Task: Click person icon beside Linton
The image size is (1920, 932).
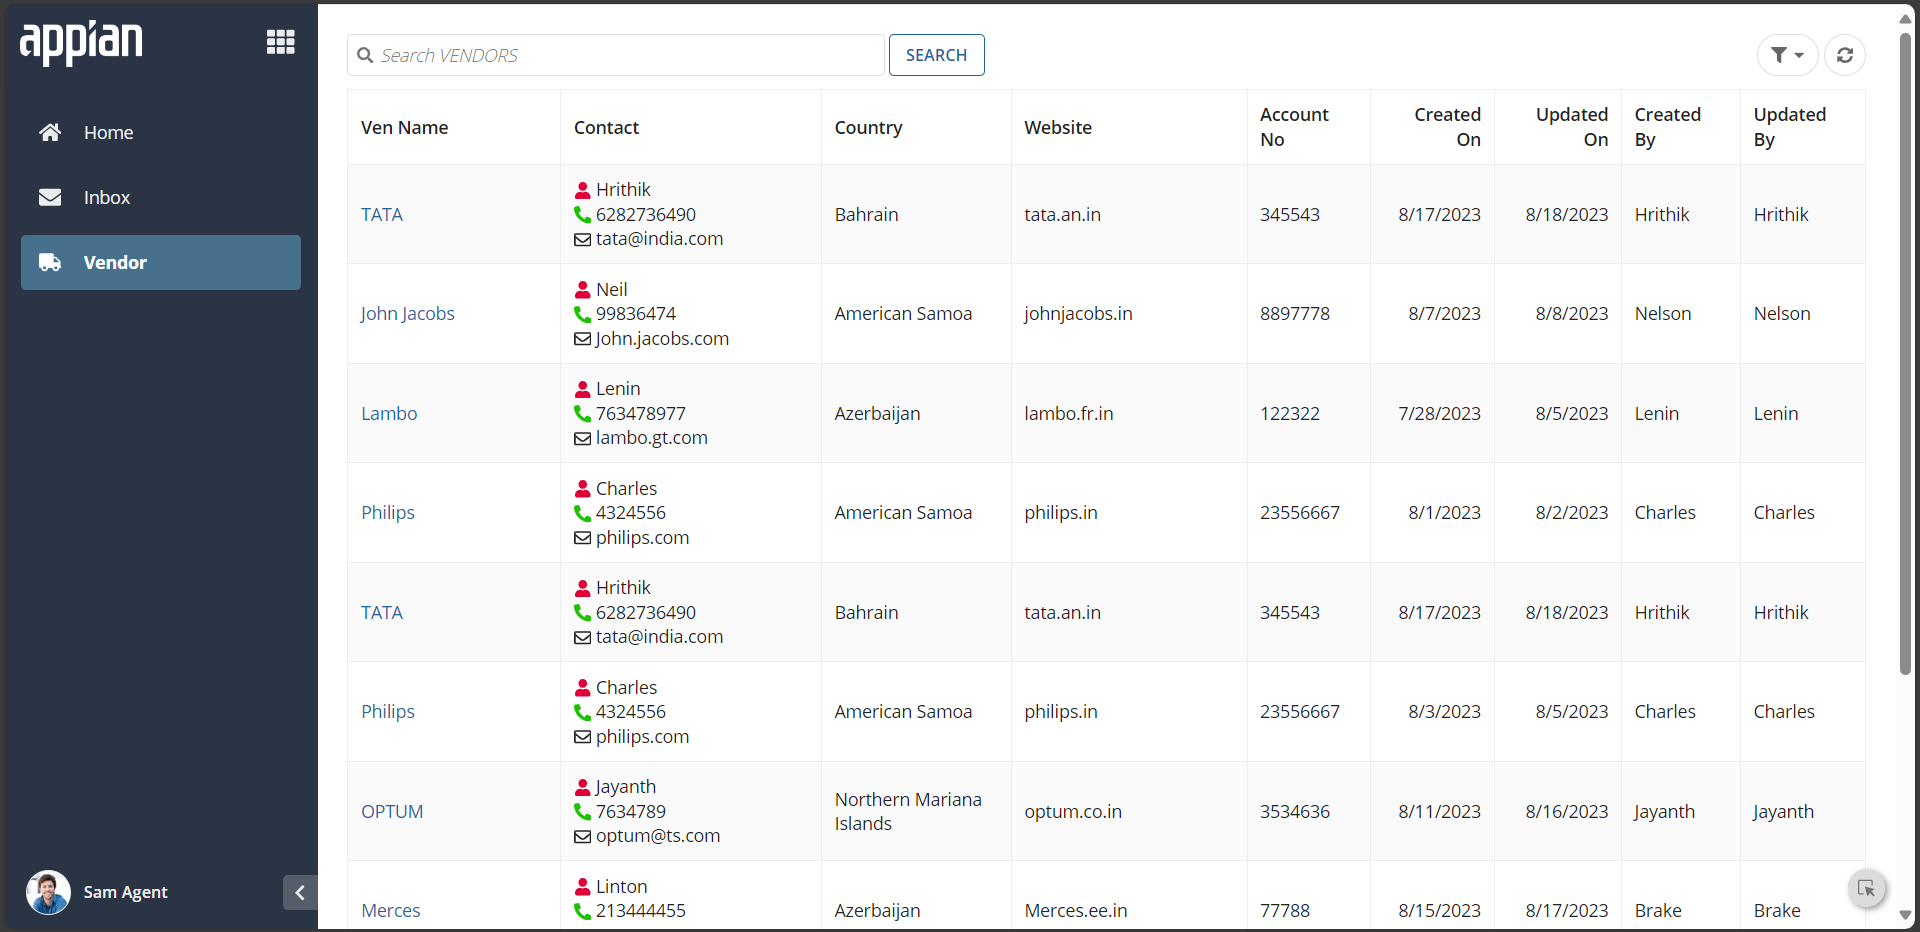Action: pyautogui.click(x=583, y=887)
